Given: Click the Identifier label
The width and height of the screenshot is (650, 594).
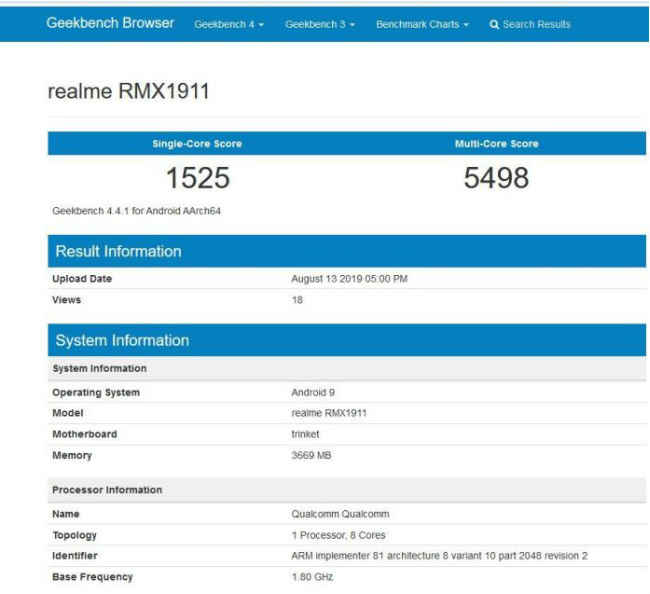Looking at the screenshot, I should click(x=75, y=555).
